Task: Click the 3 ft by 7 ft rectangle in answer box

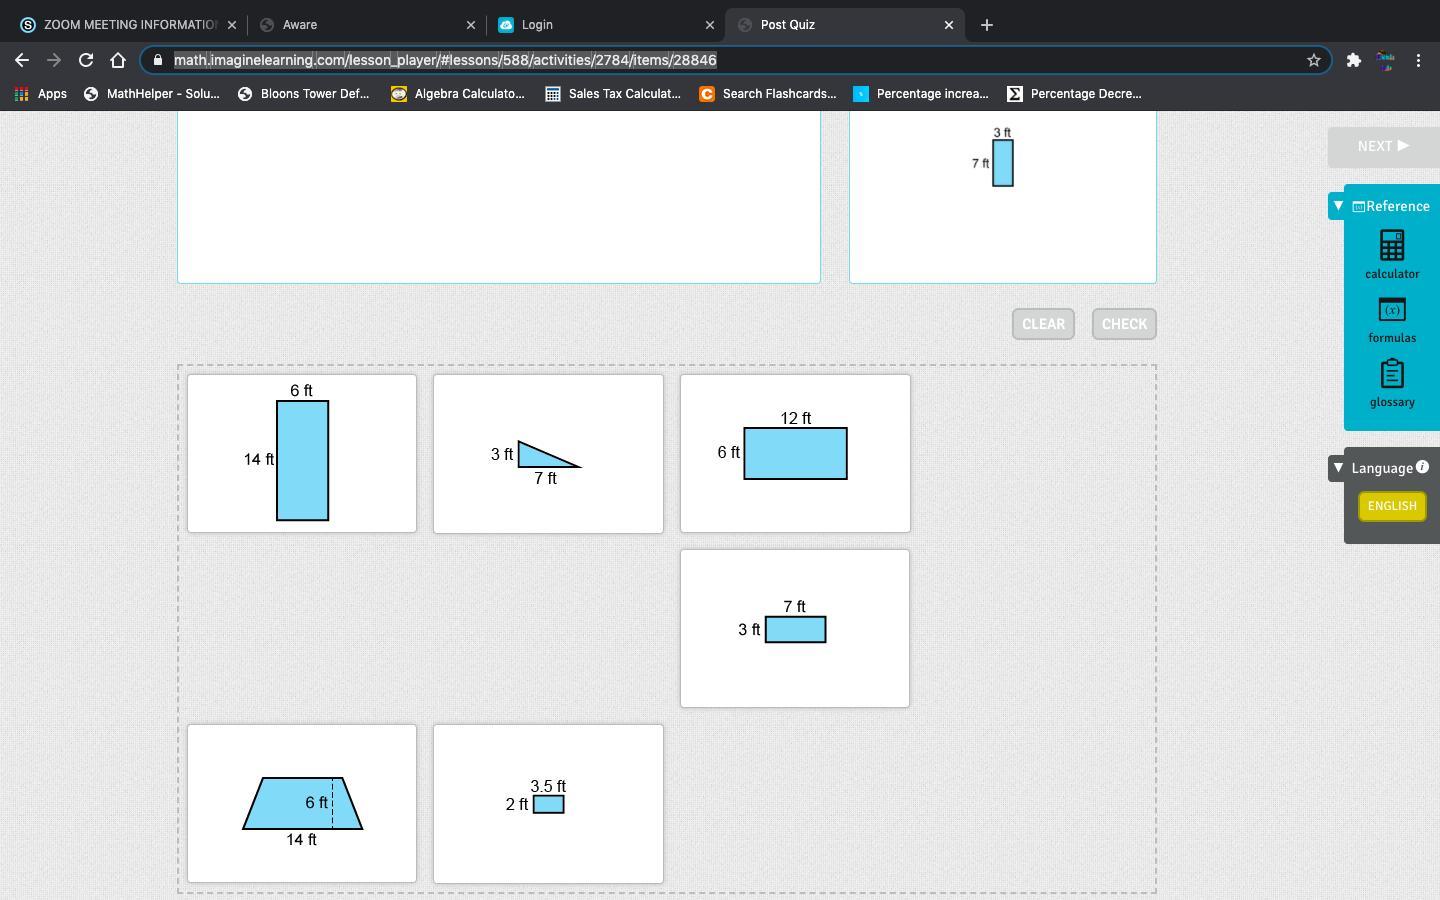Action: coord(1002,162)
